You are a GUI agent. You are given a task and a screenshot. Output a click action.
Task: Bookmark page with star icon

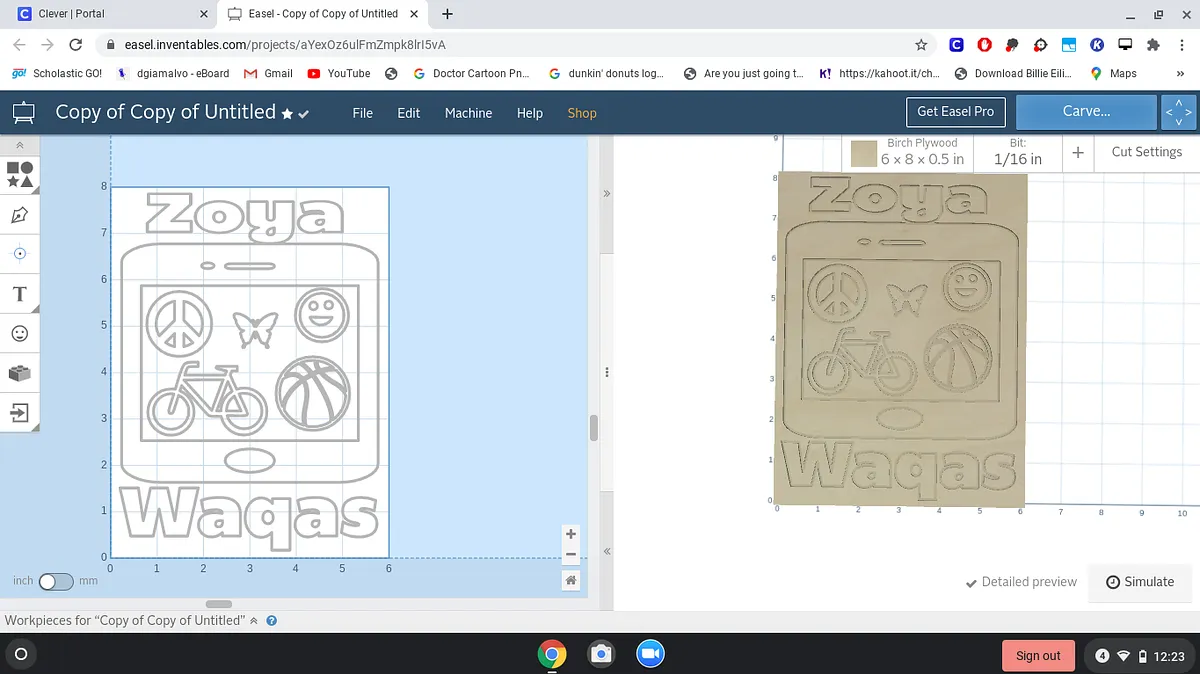pyautogui.click(x=921, y=45)
